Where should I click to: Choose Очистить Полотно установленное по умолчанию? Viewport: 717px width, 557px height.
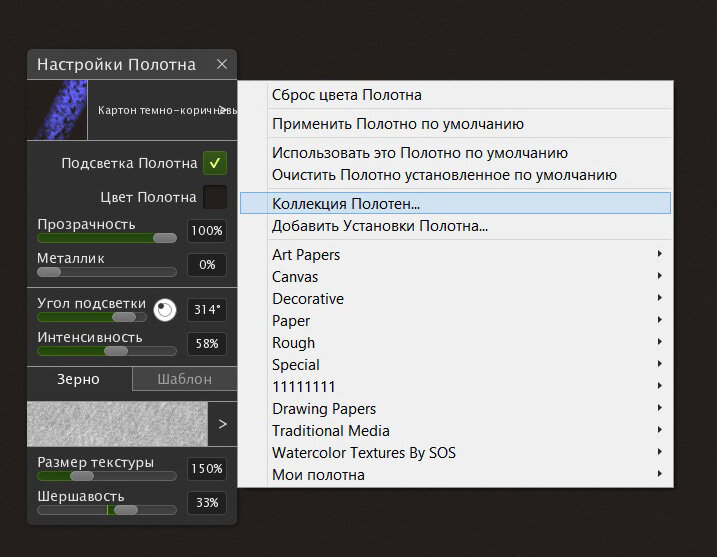click(455, 175)
